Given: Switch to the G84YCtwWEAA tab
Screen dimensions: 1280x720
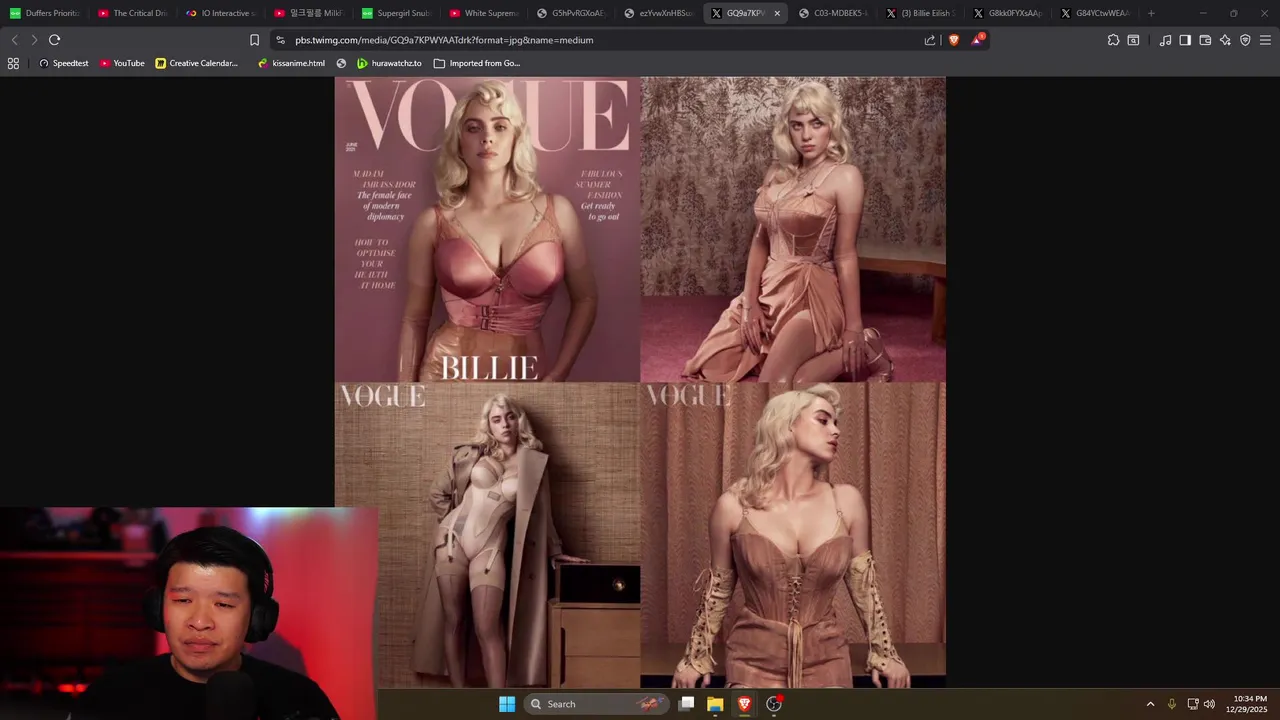Looking at the screenshot, I should (x=1097, y=13).
